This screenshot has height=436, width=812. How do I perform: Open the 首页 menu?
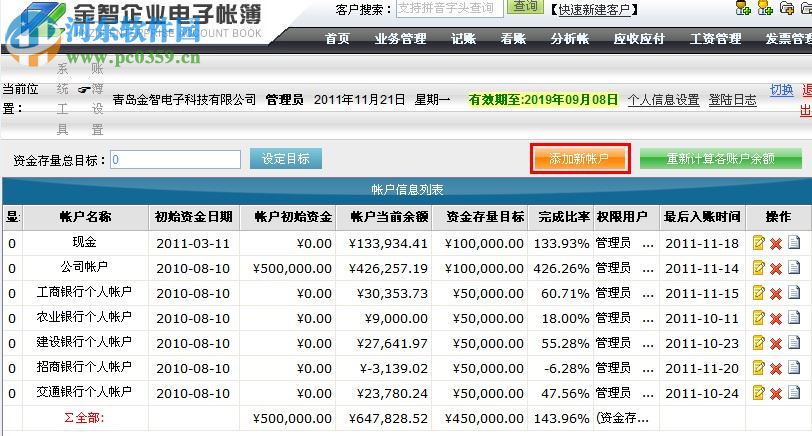point(337,39)
